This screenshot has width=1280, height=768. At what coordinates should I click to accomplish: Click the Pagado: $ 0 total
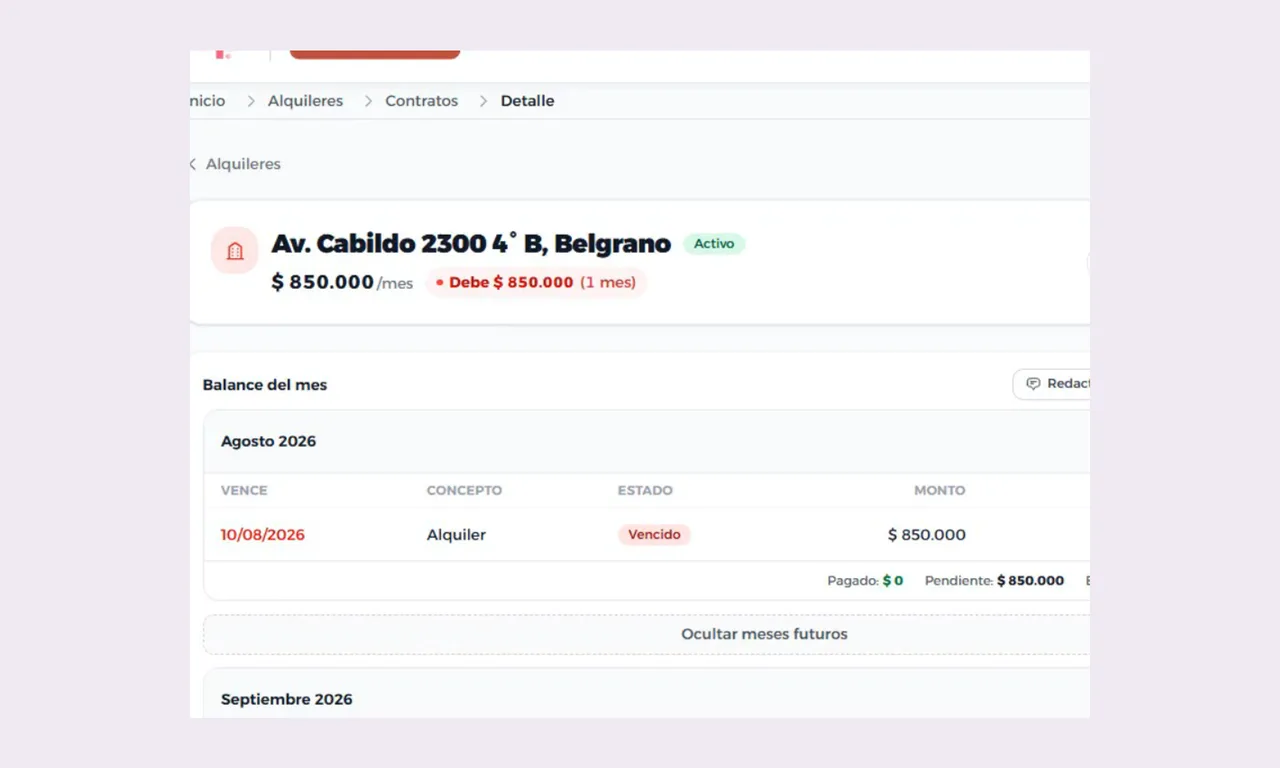click(x=865, y=580)
